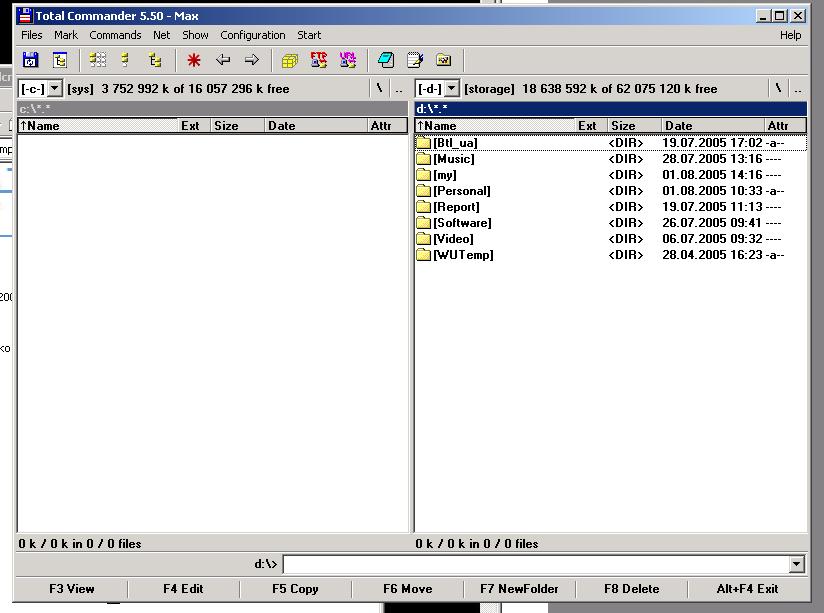824x613 pixels.
Task: Sort right panel by Attr column header
Action: pyautogui.click(x=785, y=126)
